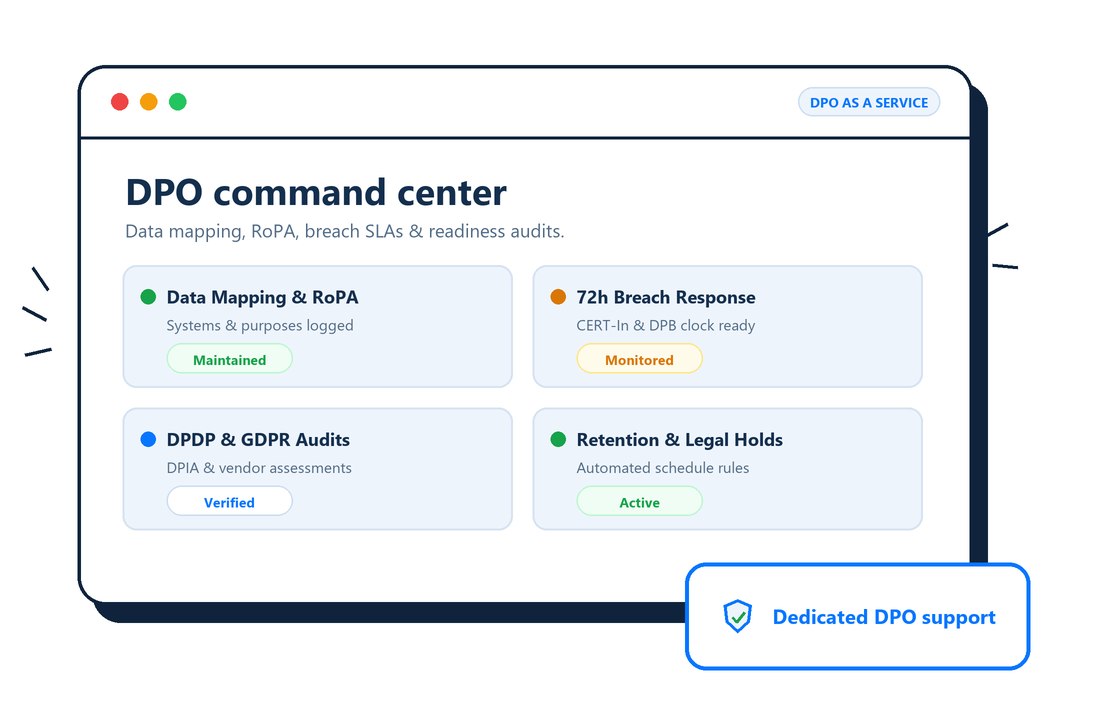Click the Monitored status pill
The height and width of the screenshot is (720, 1120).
[x=639, y=359]
